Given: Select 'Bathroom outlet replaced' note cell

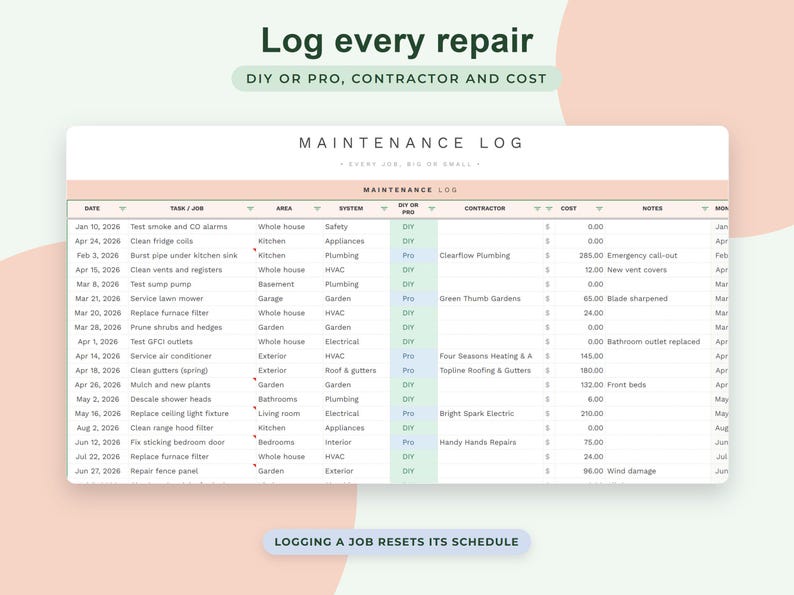Looking at the screenshot, I should [x=658, y=342].
